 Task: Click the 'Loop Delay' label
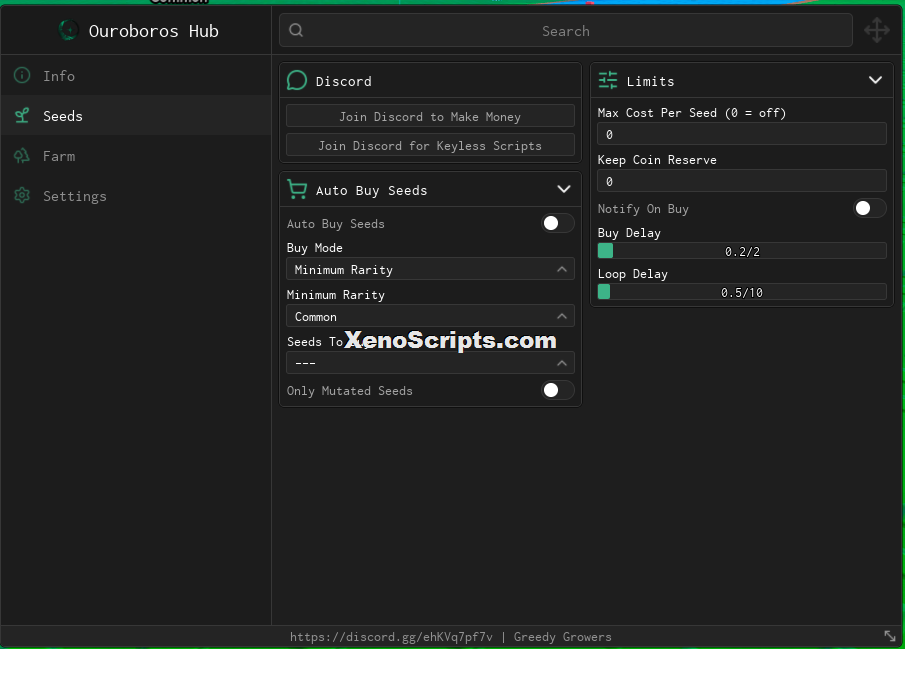633,274
